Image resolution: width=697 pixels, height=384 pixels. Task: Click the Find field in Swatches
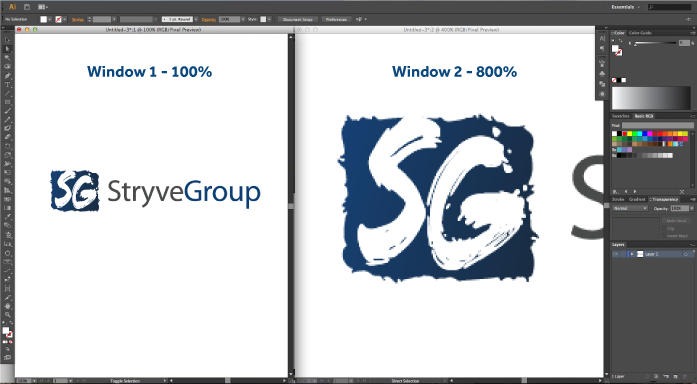657,126
